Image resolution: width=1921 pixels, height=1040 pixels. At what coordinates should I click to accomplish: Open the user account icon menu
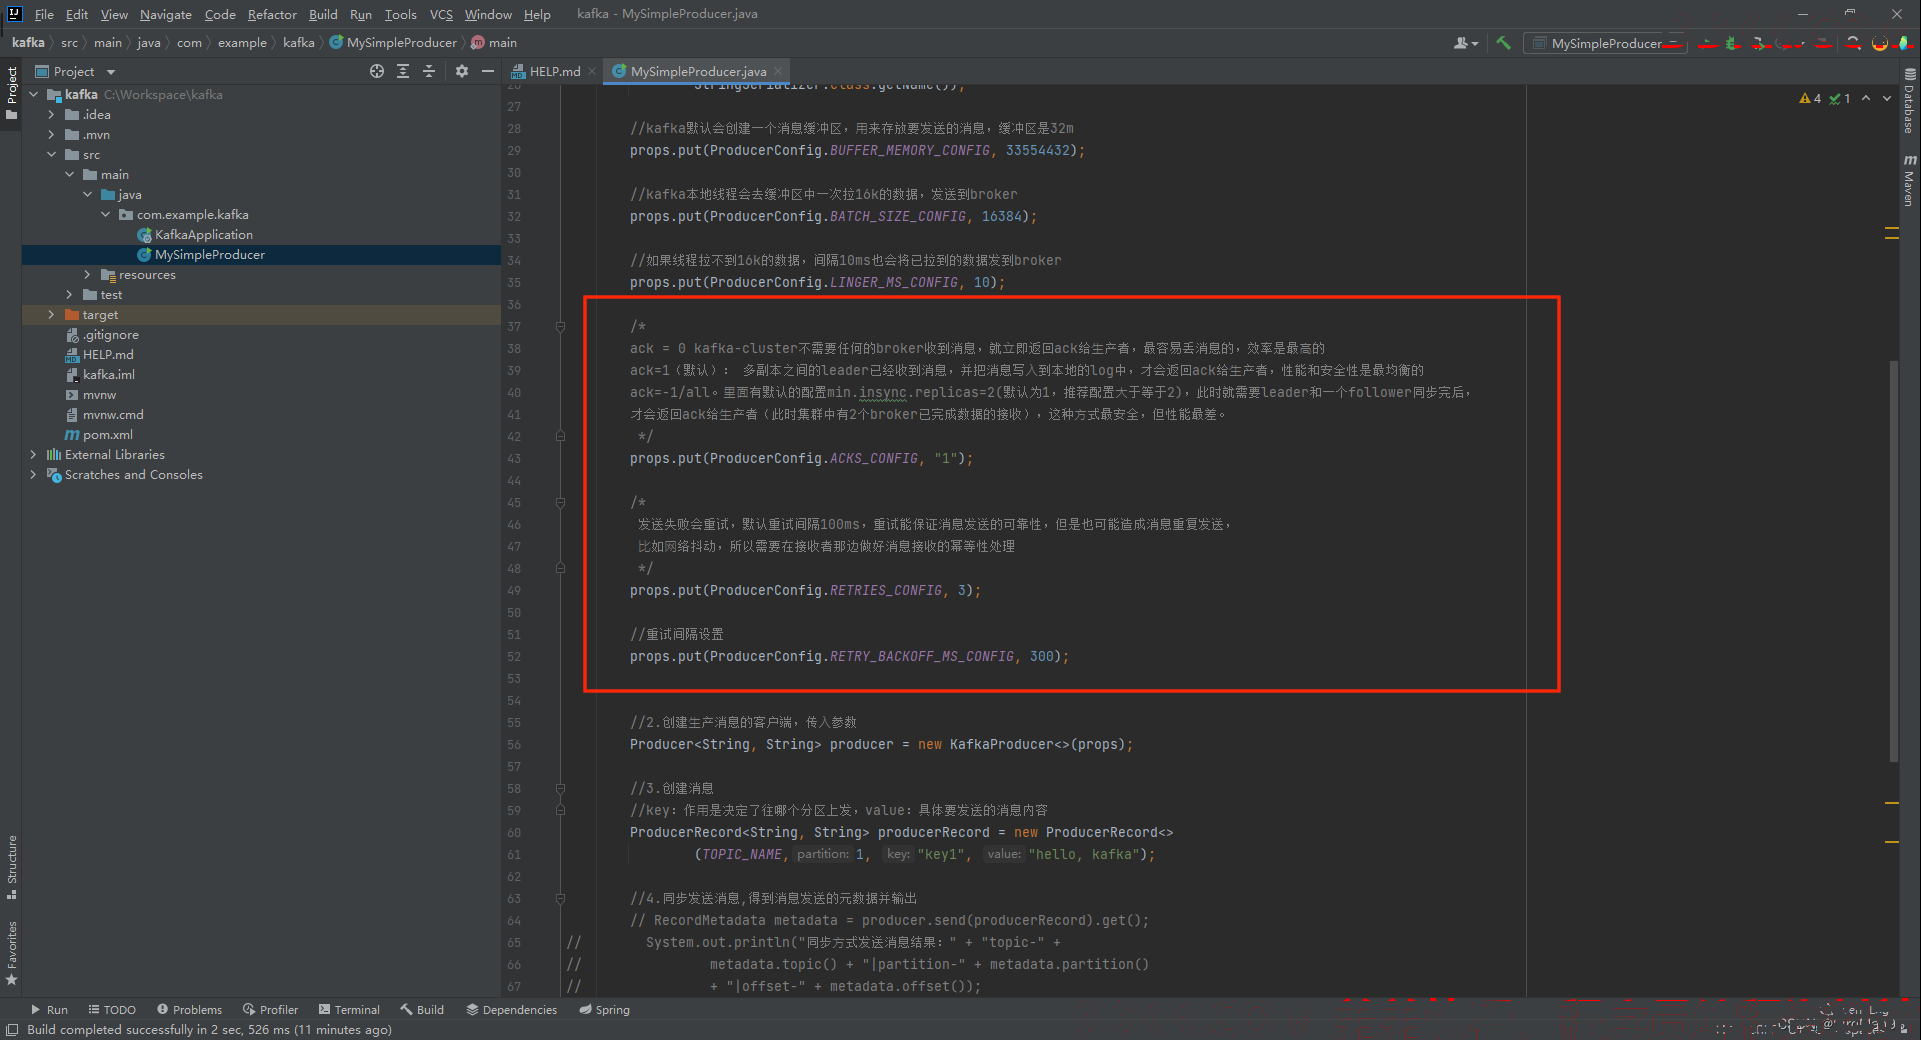tap(1465, 43)
